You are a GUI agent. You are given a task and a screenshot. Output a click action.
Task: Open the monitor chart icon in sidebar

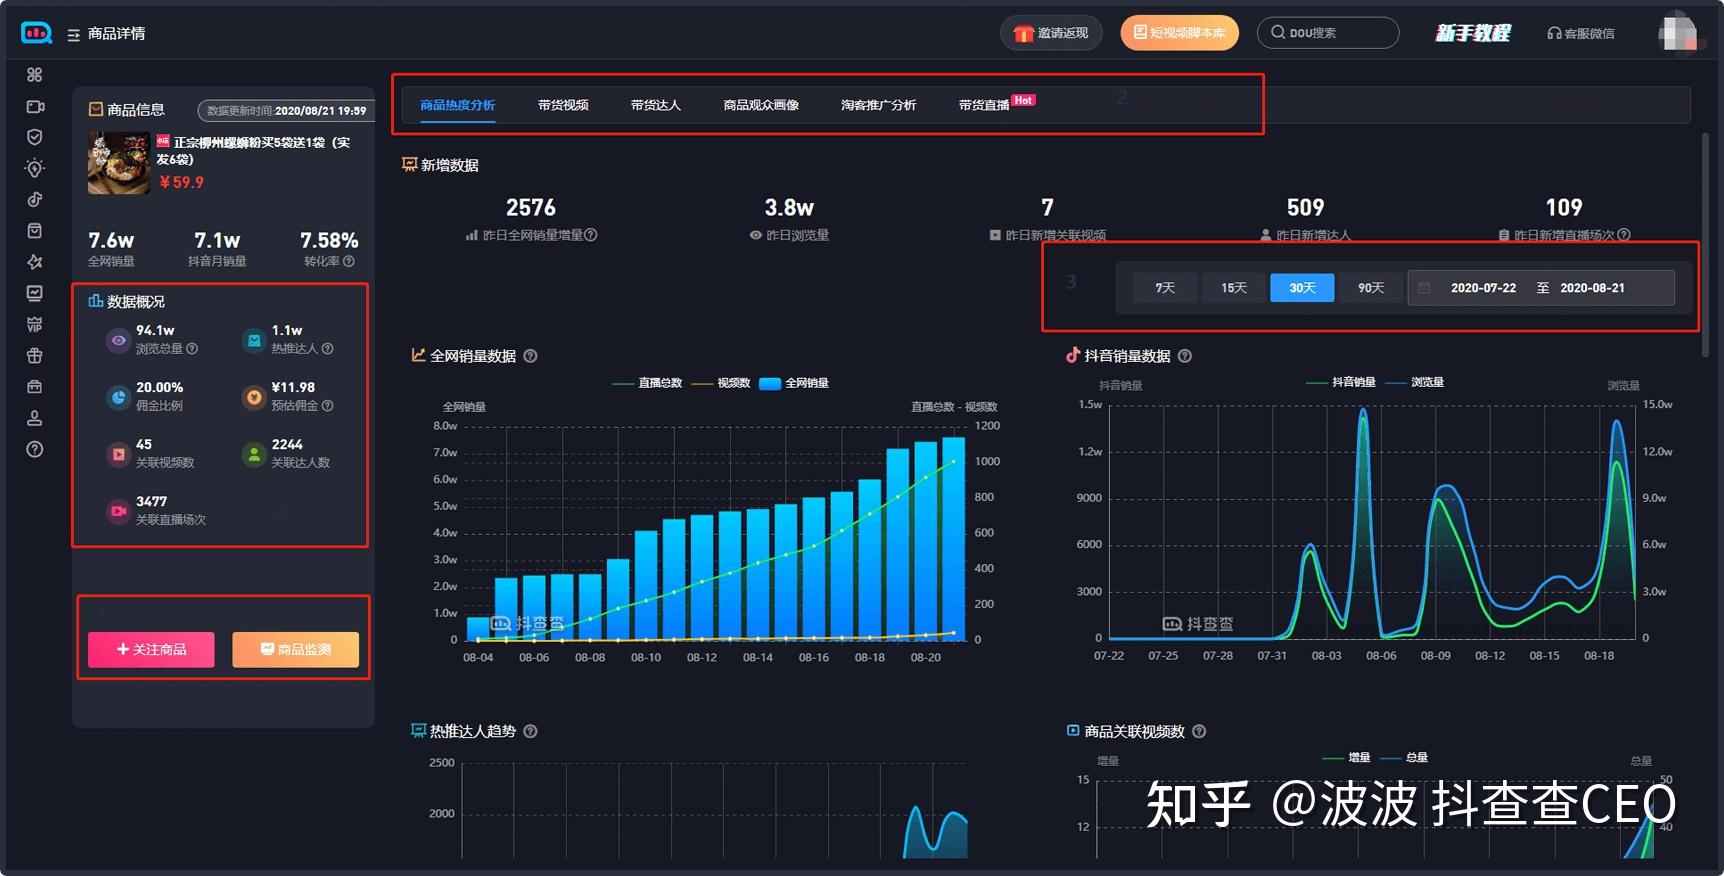(x=35, y=293)
